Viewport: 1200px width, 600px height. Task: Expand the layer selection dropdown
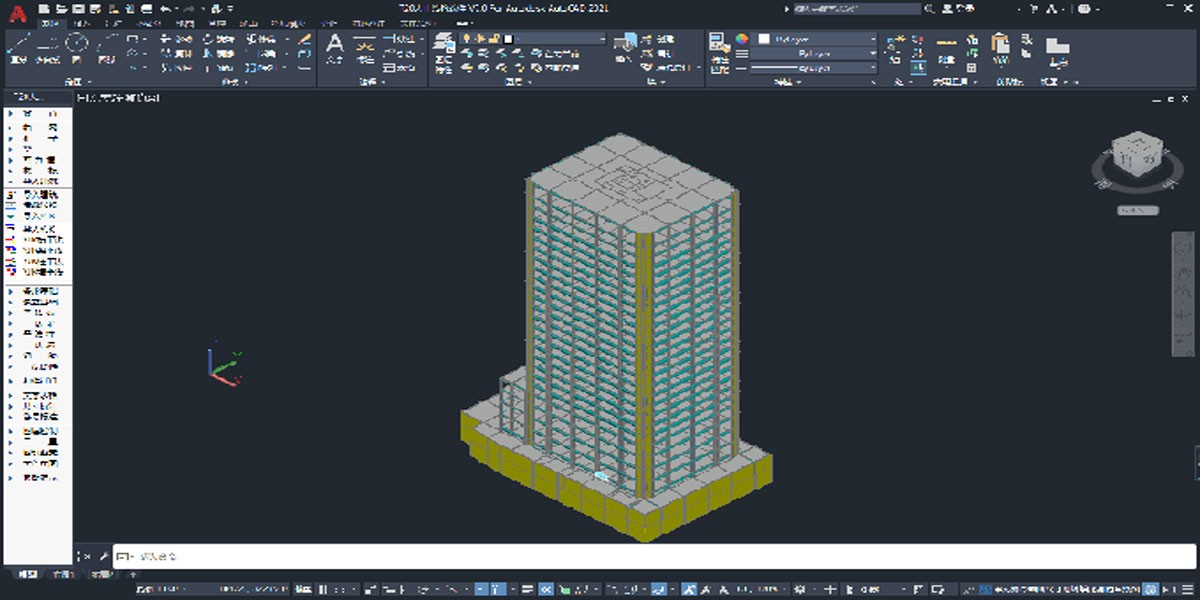[533, 38]
